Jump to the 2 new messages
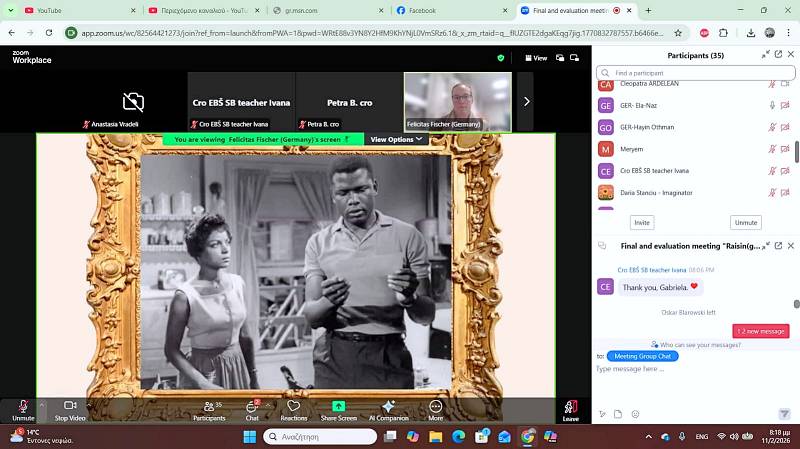The width and height of the screenshot is (800, 449). click(761, 331)
